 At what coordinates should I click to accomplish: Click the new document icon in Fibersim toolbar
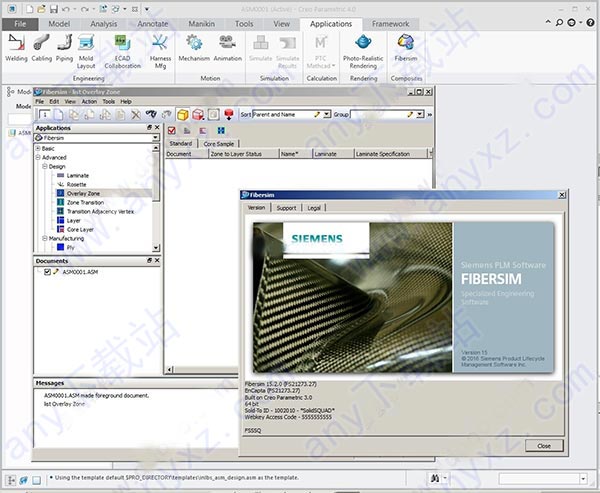coord(59,114)
